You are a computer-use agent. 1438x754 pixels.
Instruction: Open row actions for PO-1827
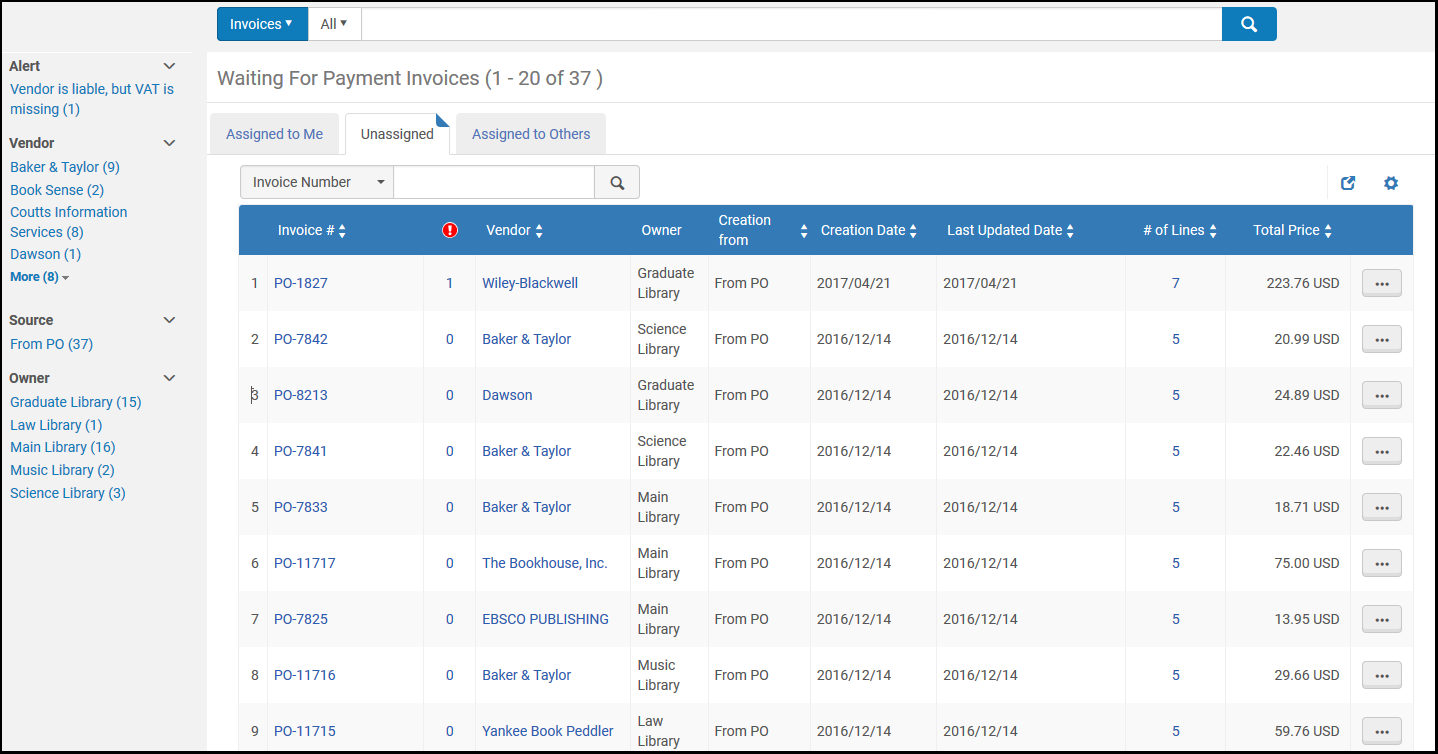tap(1382, 283)
